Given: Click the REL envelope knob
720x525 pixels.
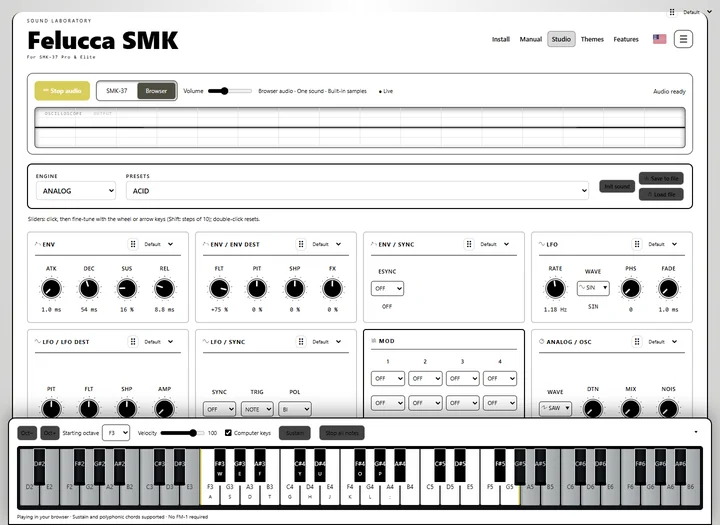Looking at the screenshot, I should pyautogui.click(x=164, y=288).
